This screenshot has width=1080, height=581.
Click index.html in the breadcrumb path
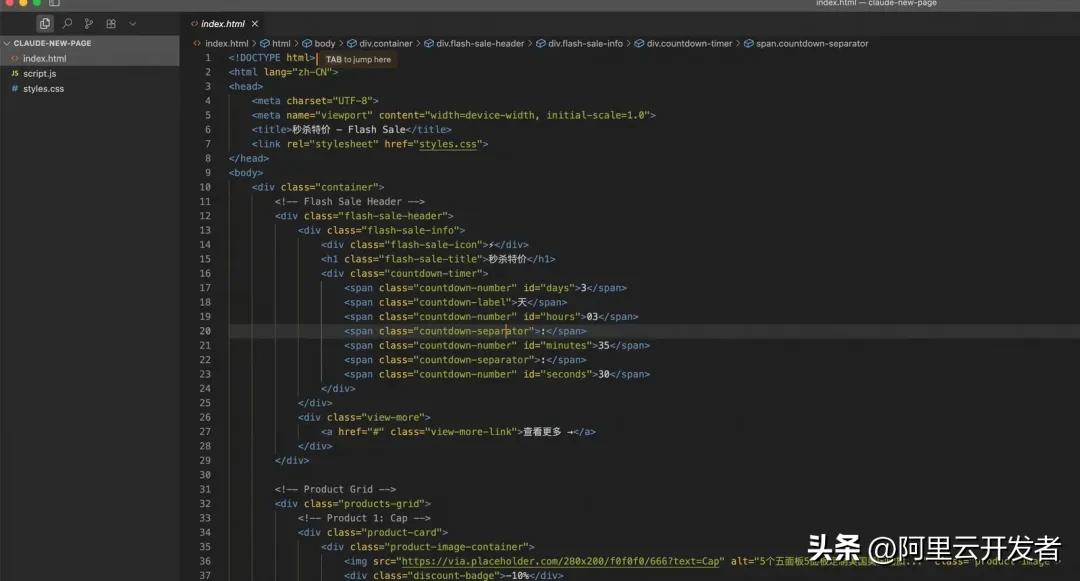point(227,43)
